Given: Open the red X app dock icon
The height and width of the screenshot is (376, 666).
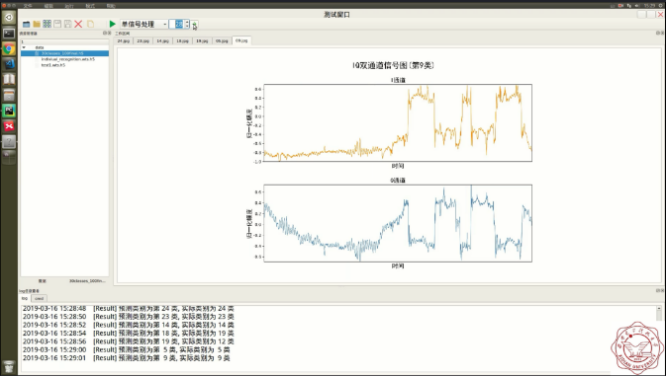Looking at the screenshot, I should click(9, 126).
